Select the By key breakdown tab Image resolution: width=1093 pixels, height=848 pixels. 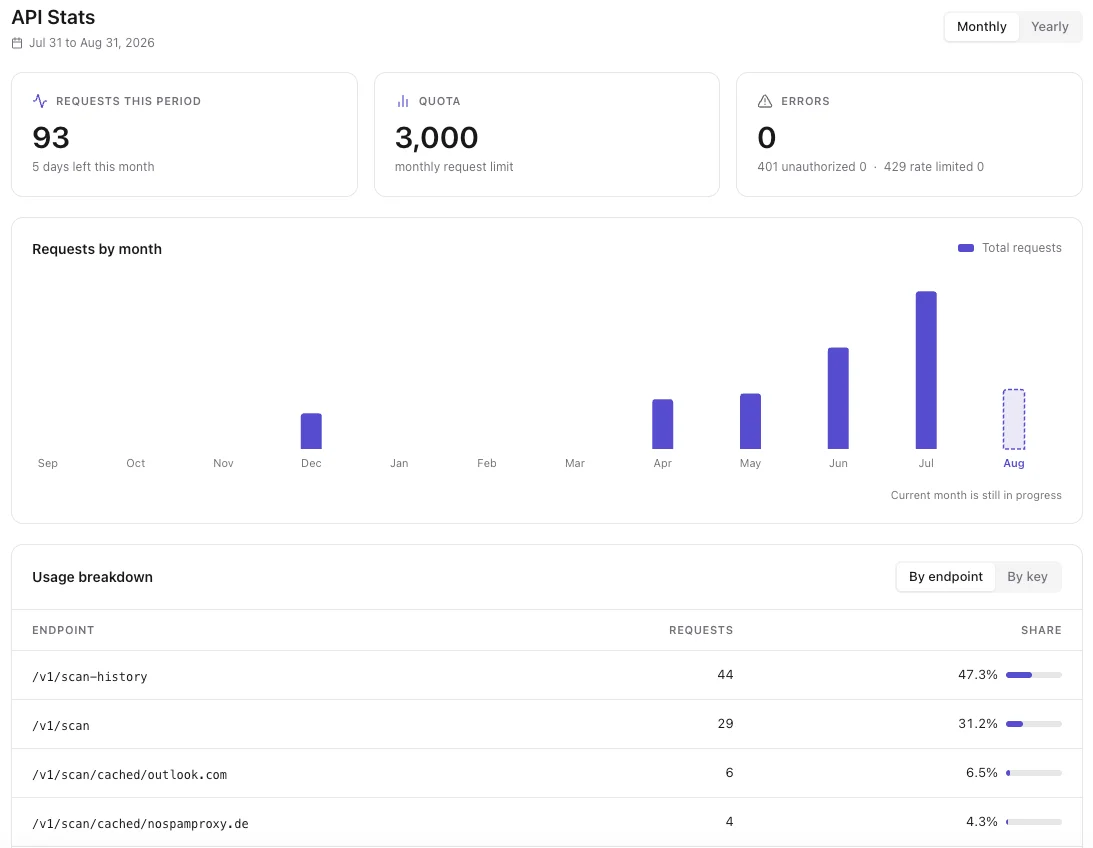(x=1027, y=577)
